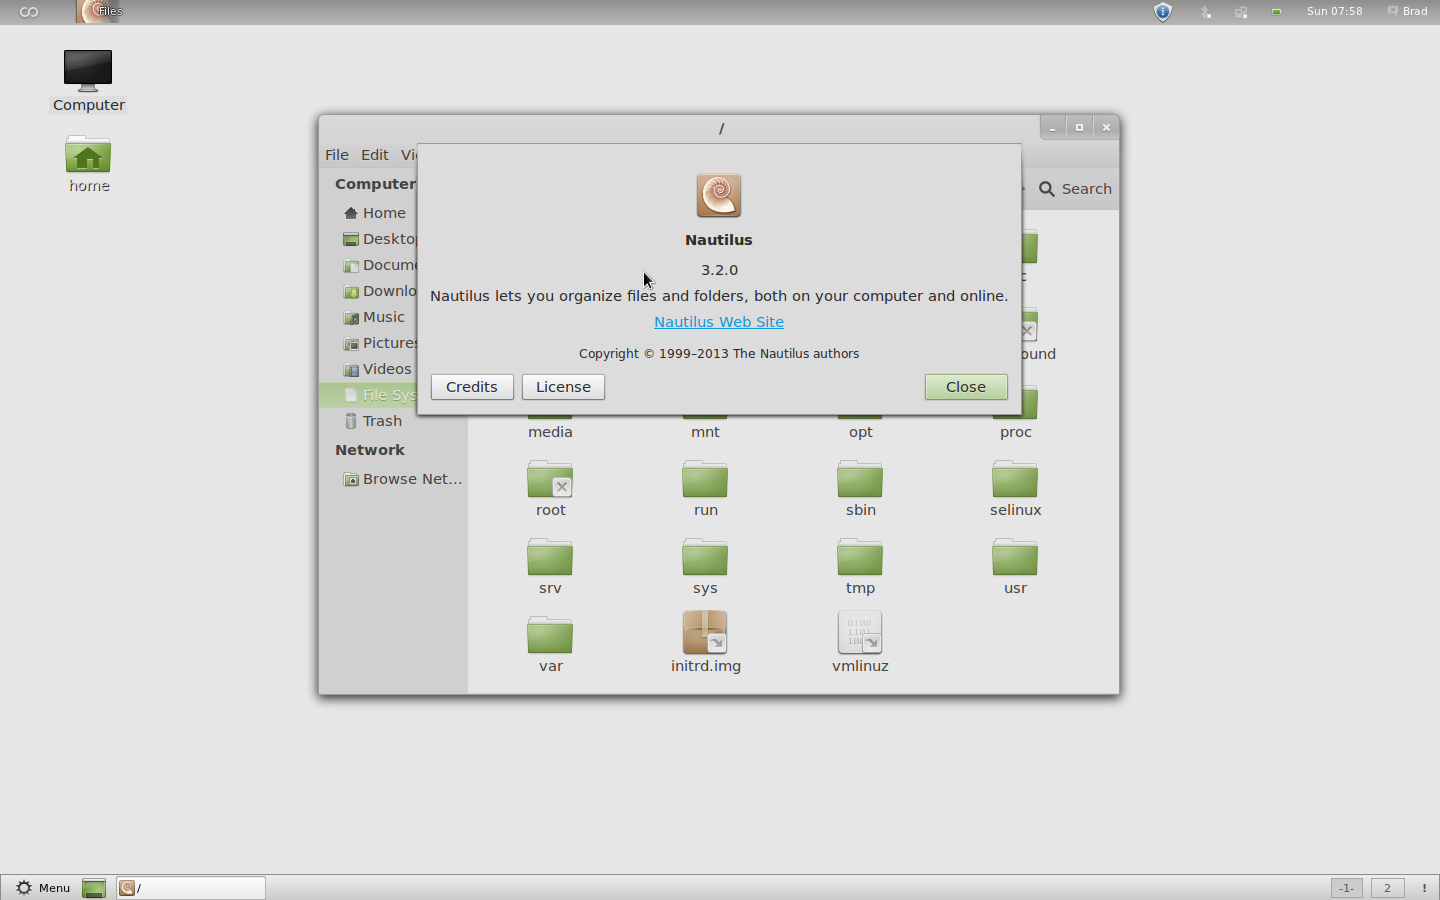Open the Nautilus Web Site link
The image size is (1440, 900).
click(718, 322)
